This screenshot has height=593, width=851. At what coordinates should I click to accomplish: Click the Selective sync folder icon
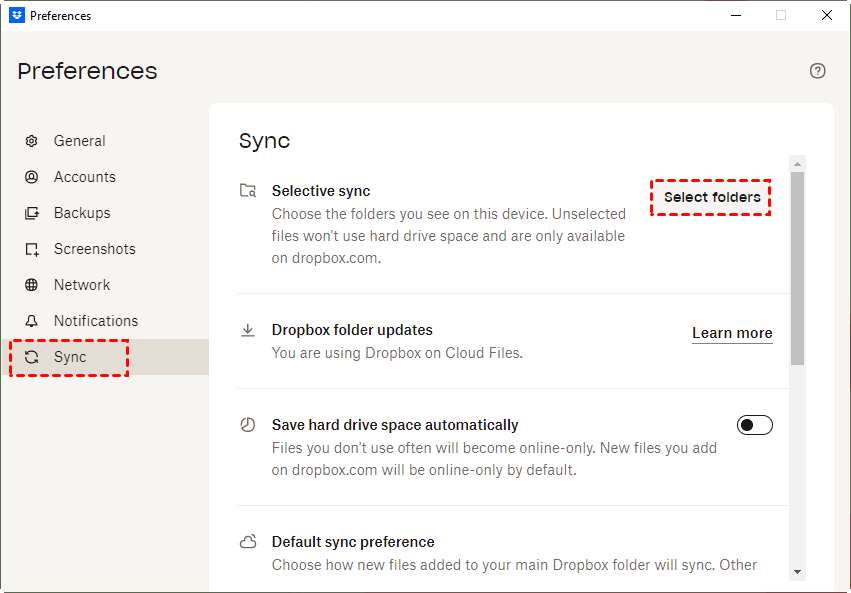coord(248,190)
